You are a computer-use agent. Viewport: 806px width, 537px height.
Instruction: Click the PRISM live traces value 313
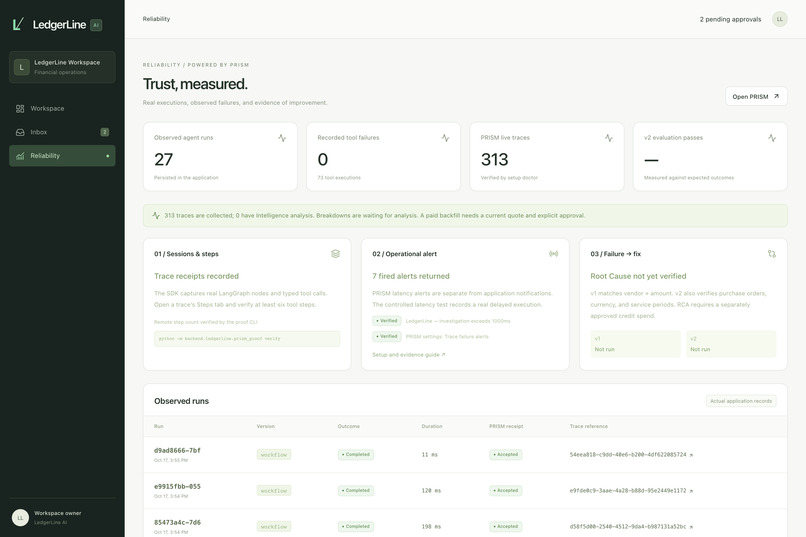point(494,159)
